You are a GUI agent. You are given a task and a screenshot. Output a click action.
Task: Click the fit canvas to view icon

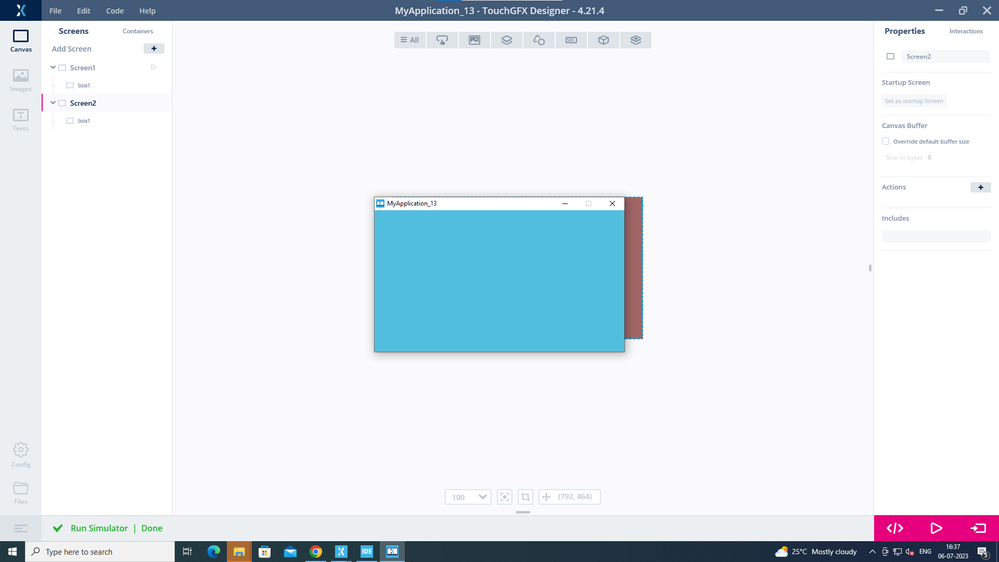505,497
